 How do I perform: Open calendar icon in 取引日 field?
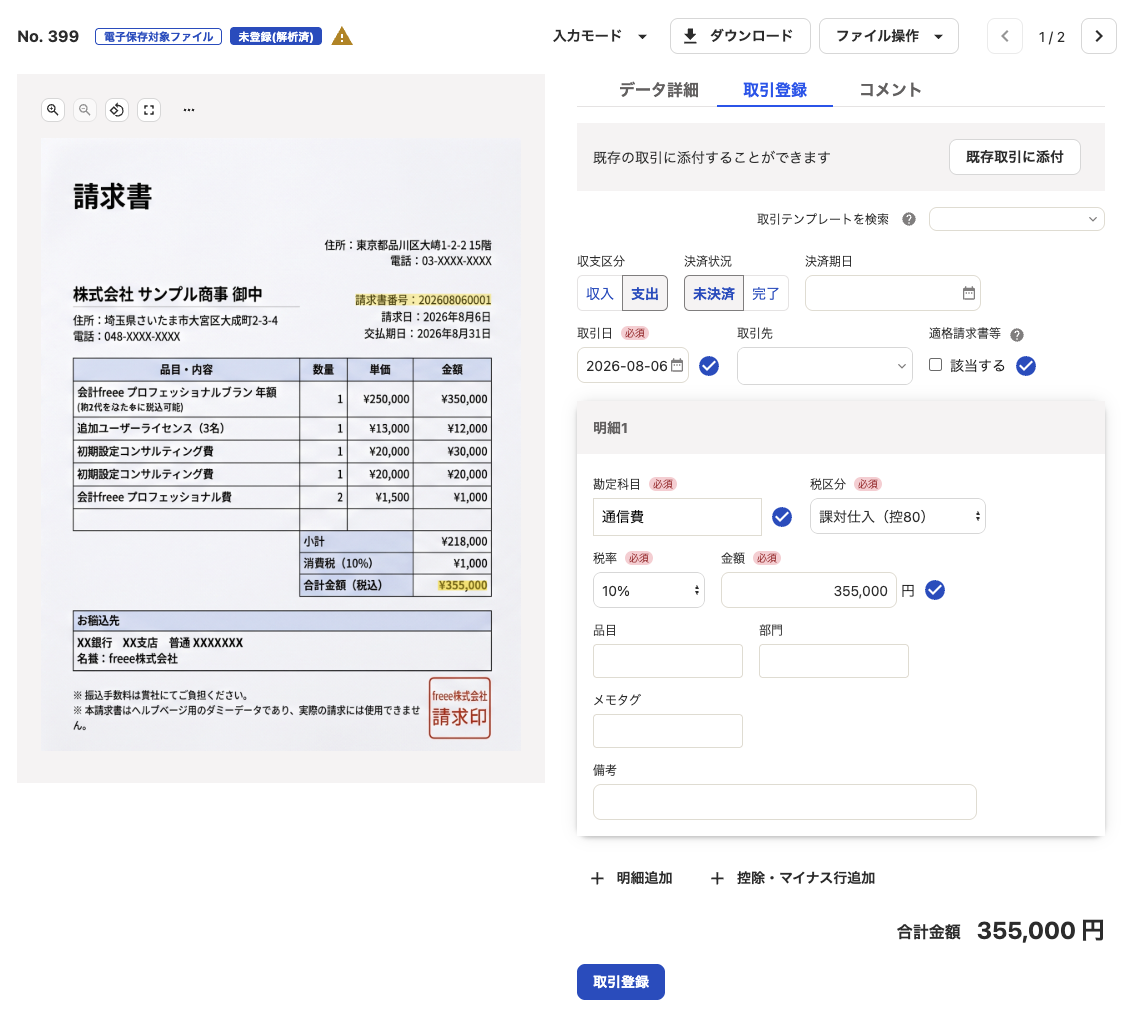tap(677, 365)
